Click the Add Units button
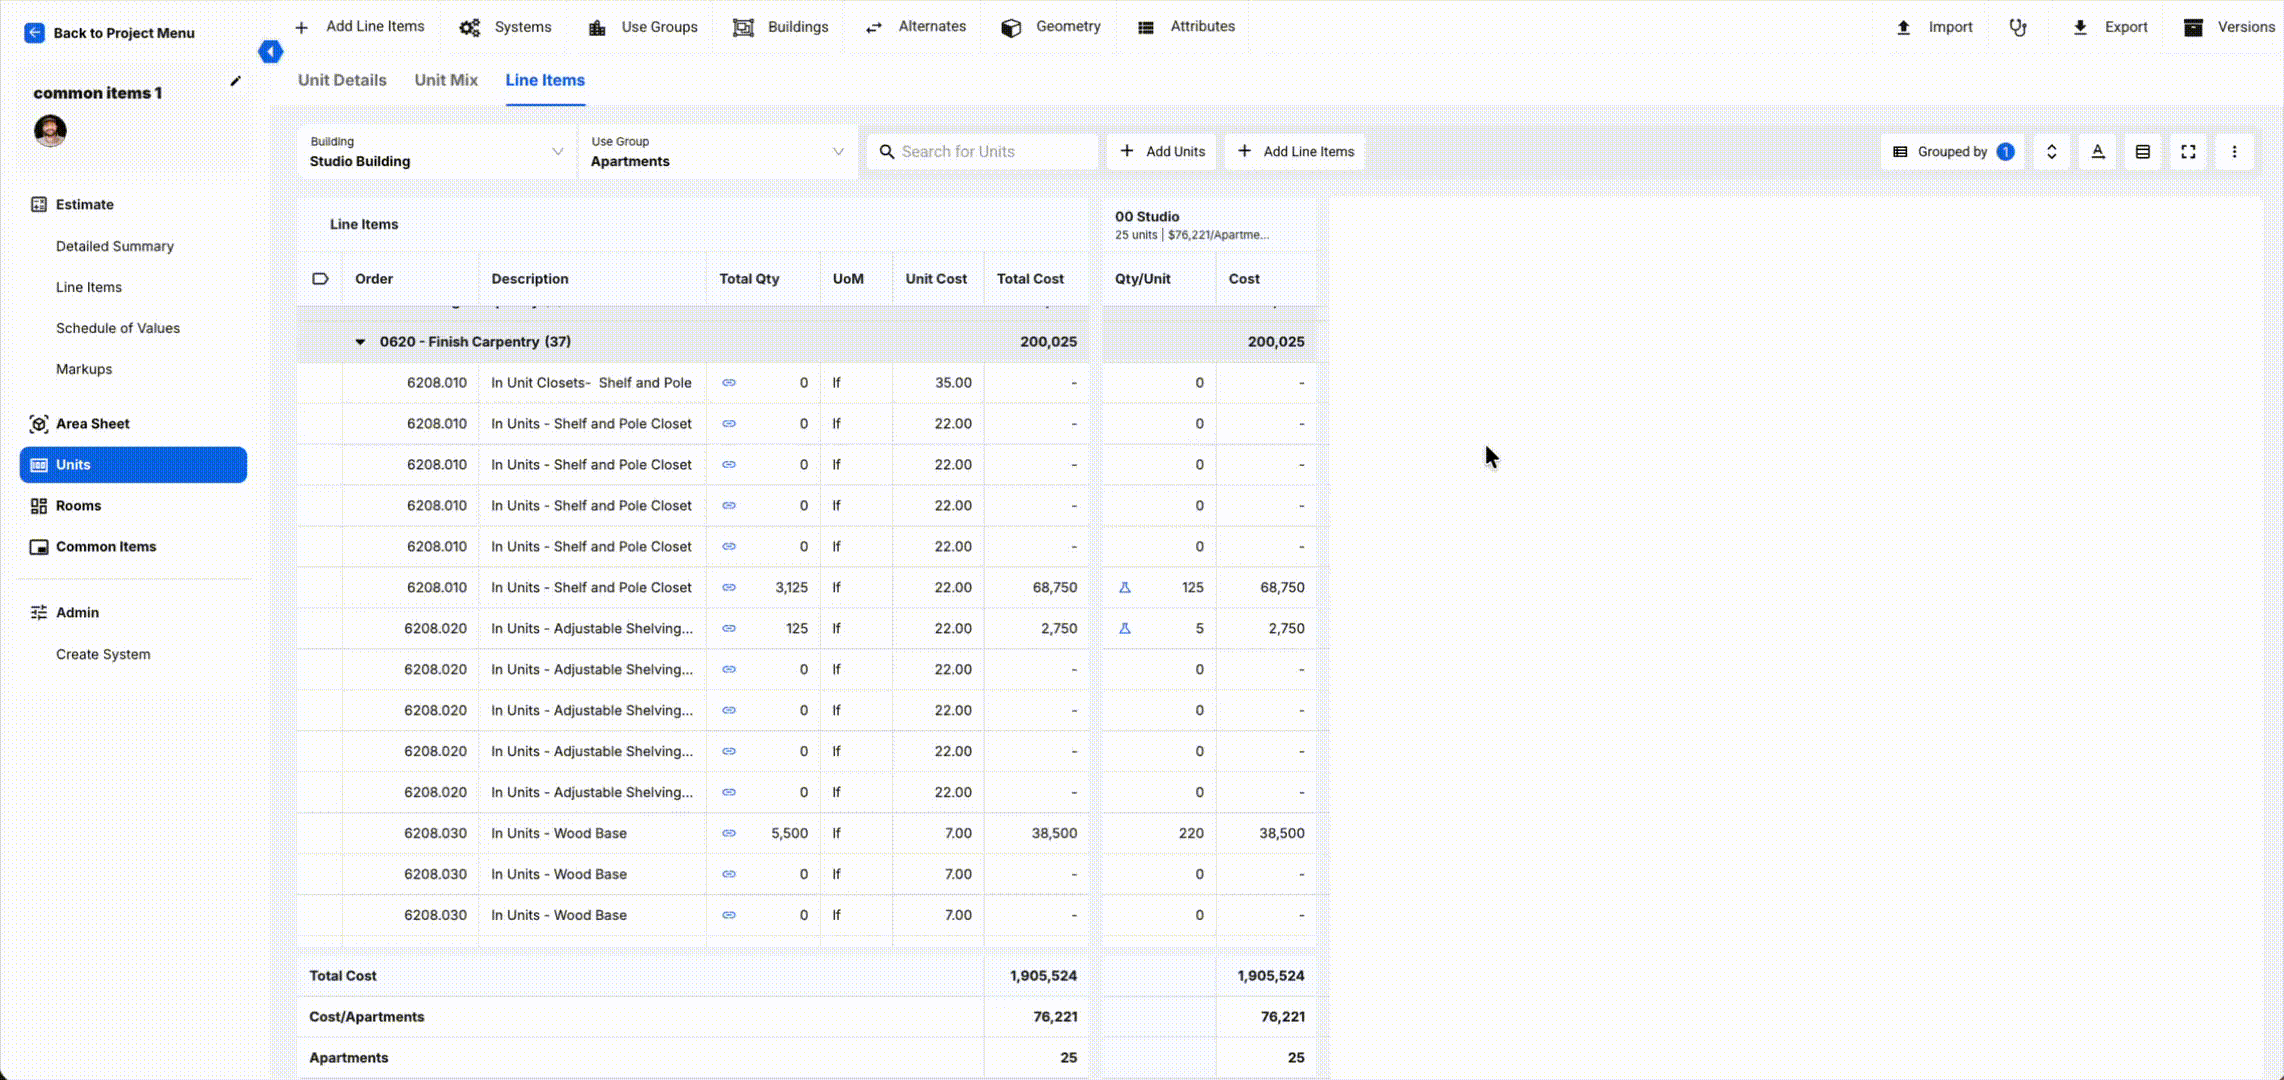Image resolution: width=2284 pixels, height=1080 pixels. coord(1162,152)
